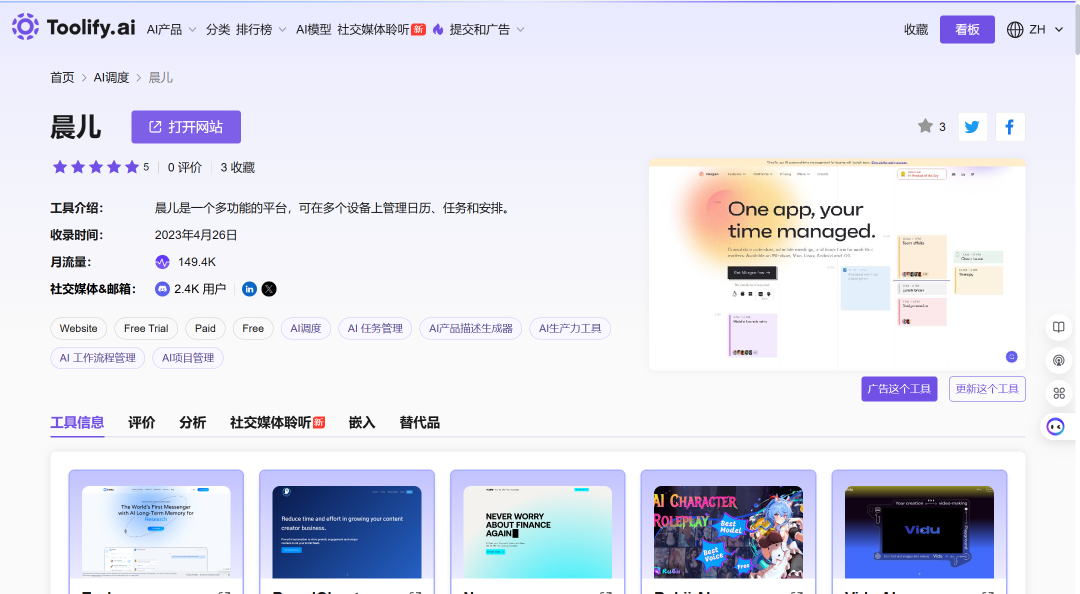This screenshot has height=594, width=1080.
Task: Select the Free tag
Action: [x=253, y=329]
